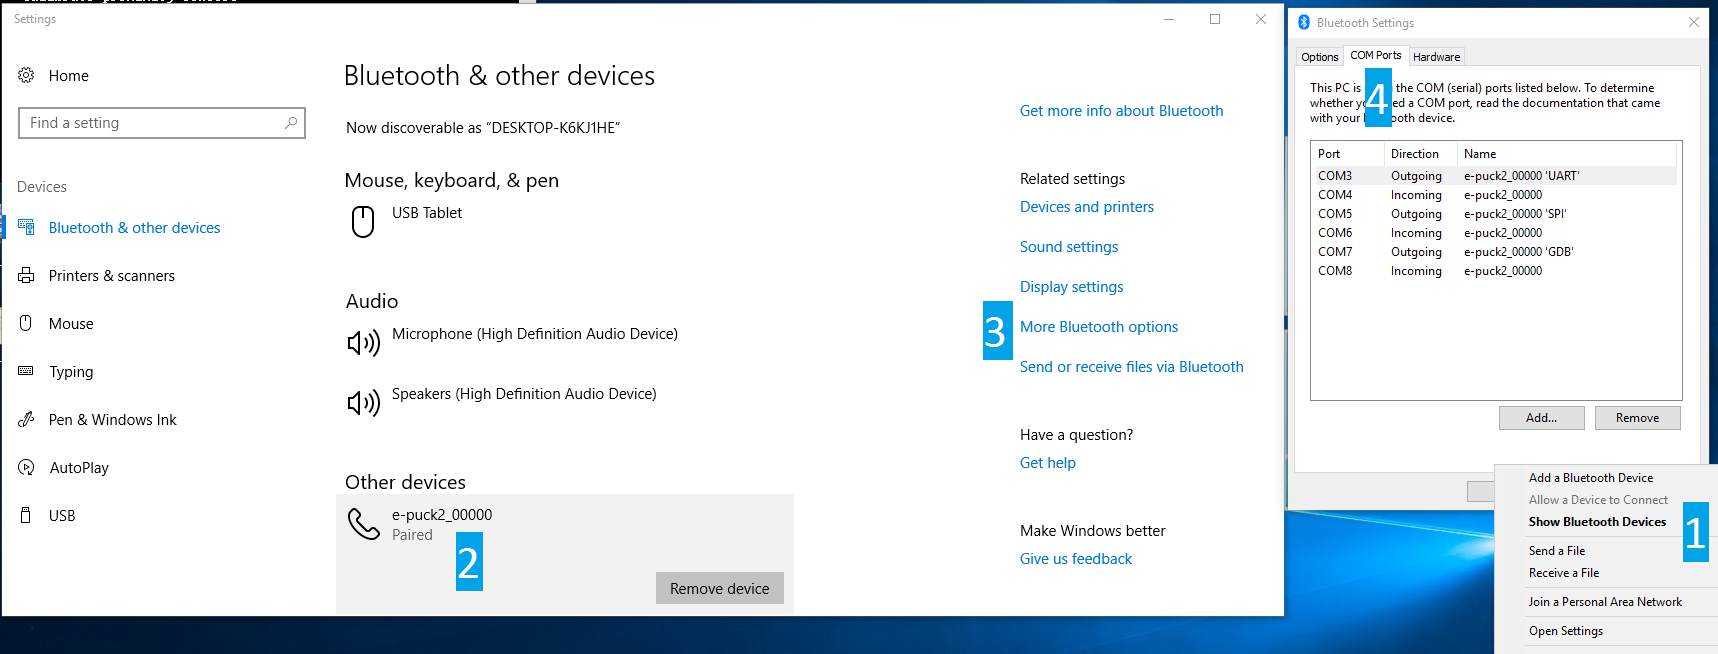
Task: Click the Printers & scanners sidebar icon
Action: click(x=26, y=276)
